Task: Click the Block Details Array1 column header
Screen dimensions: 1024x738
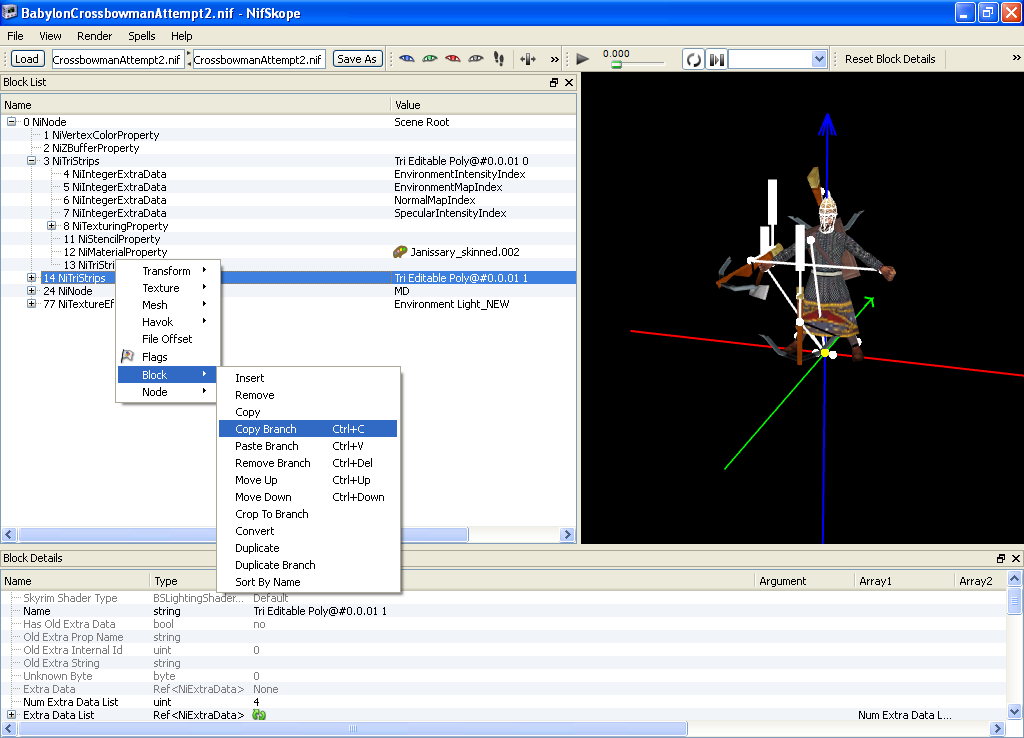Action: (904, 581)
